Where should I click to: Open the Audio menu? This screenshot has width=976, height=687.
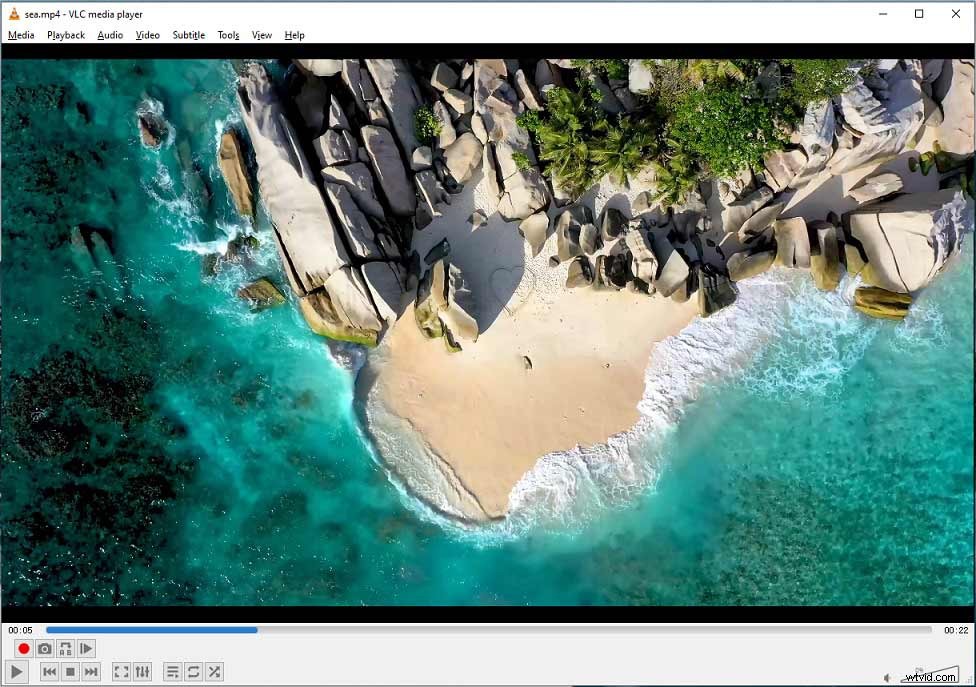109,35
